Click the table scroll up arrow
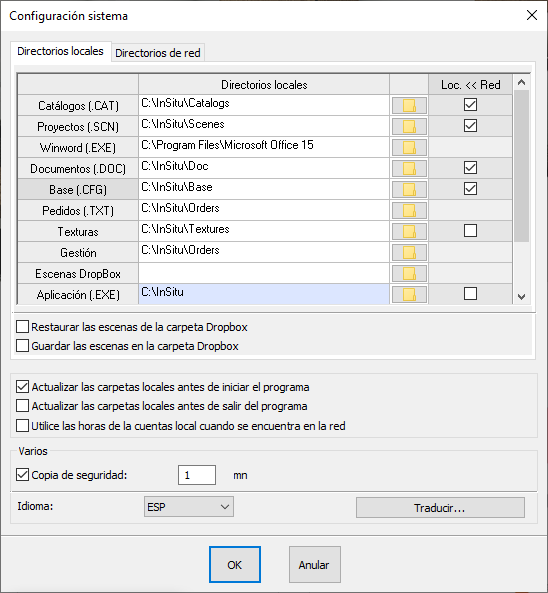 click(522, 82)
